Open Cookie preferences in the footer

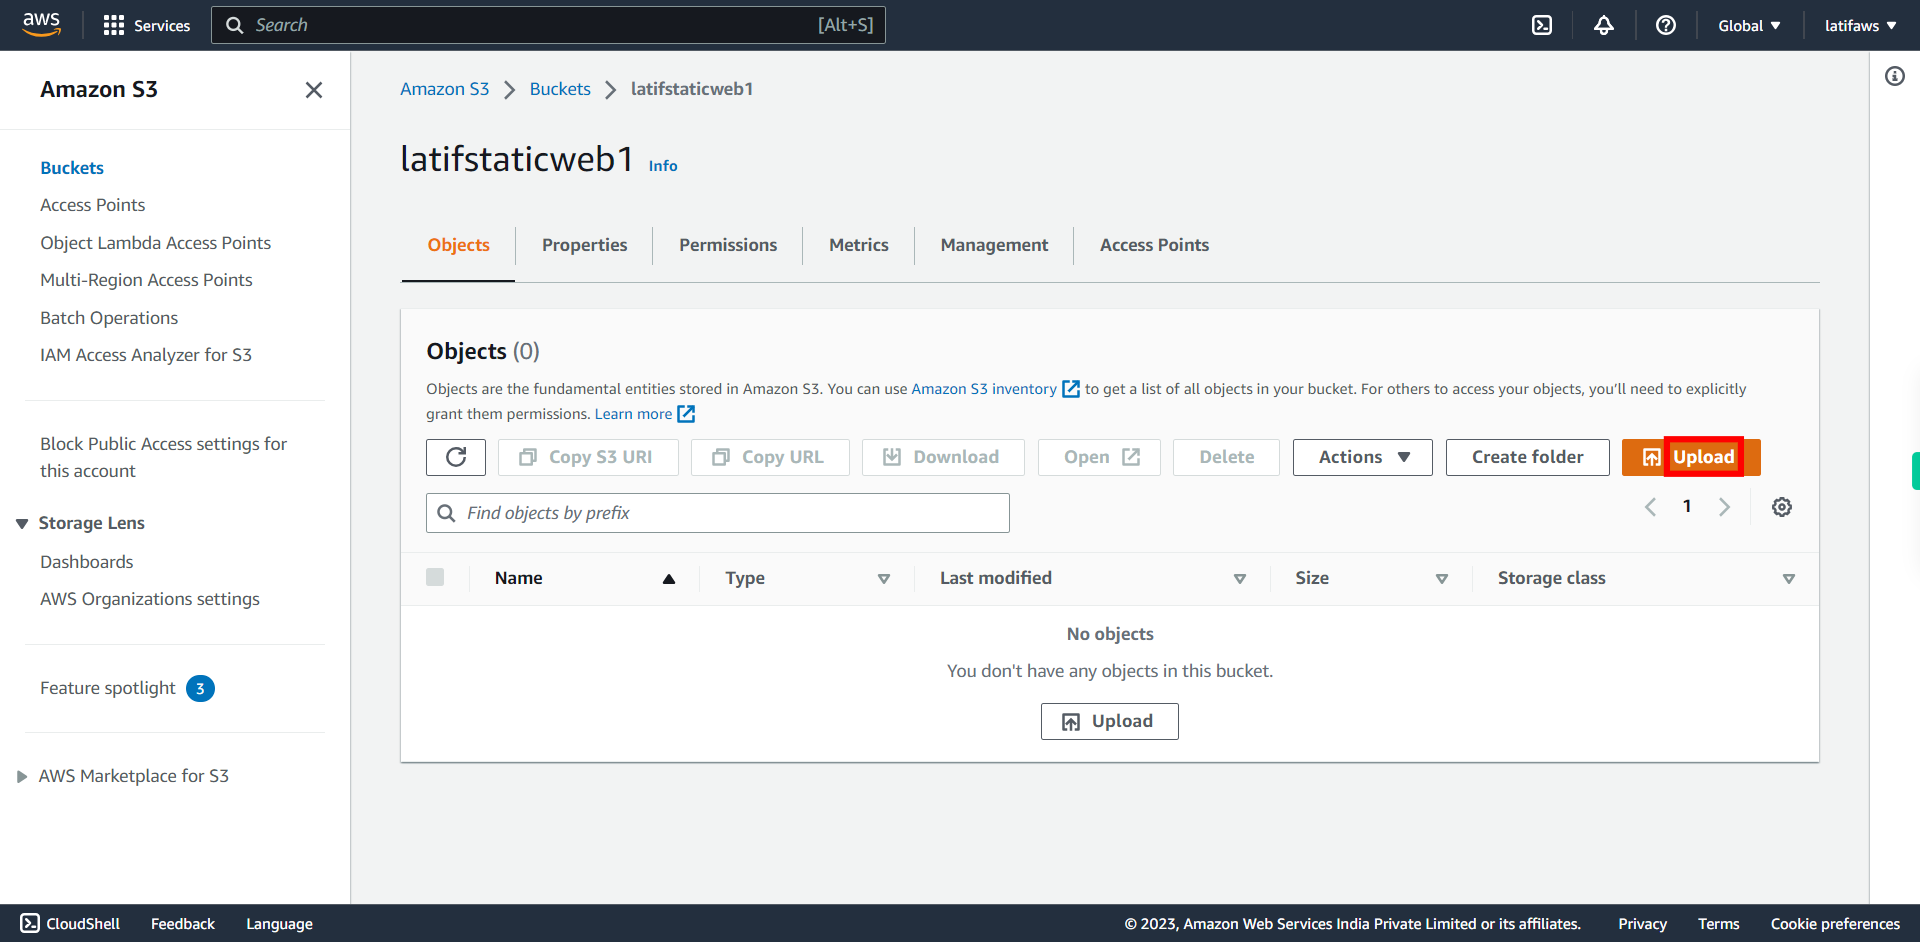point(1835,924)
